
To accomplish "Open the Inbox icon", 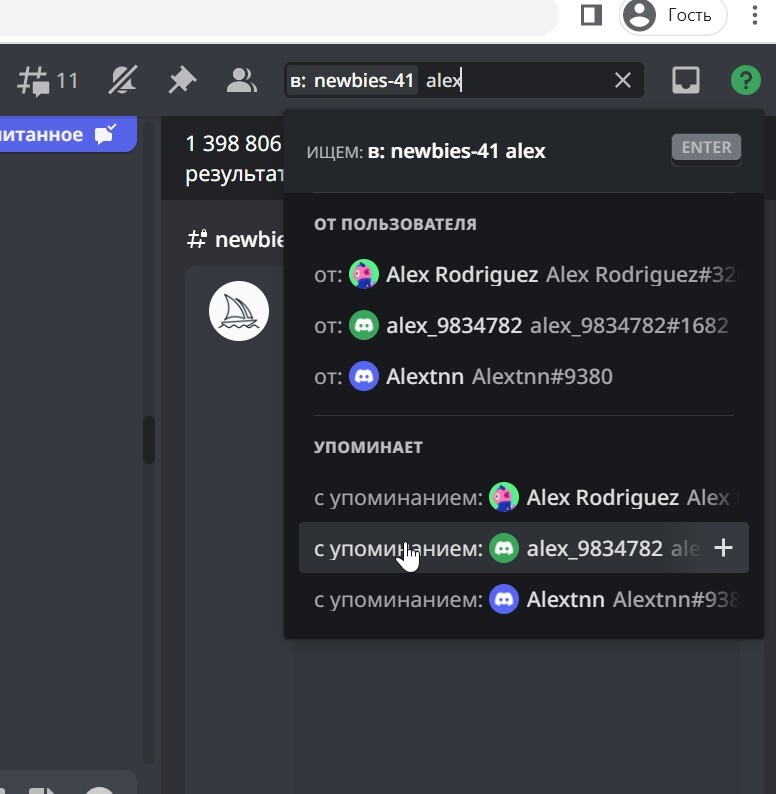I will coord(686,80).
